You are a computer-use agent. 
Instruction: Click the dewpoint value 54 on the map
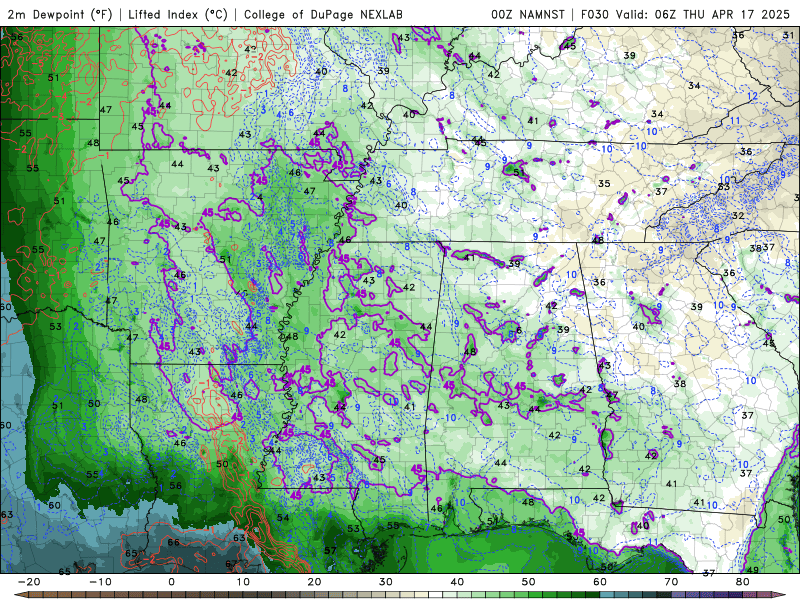283,518
